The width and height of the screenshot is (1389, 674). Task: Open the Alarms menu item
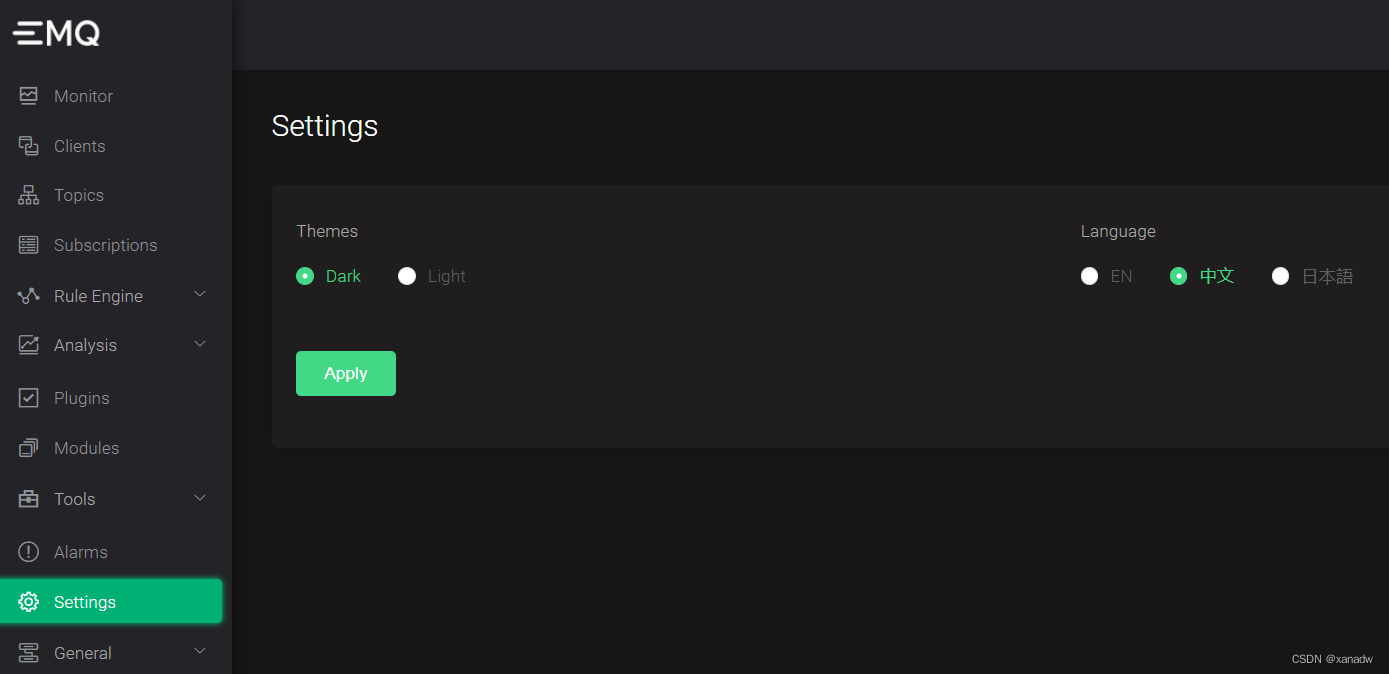81,552
